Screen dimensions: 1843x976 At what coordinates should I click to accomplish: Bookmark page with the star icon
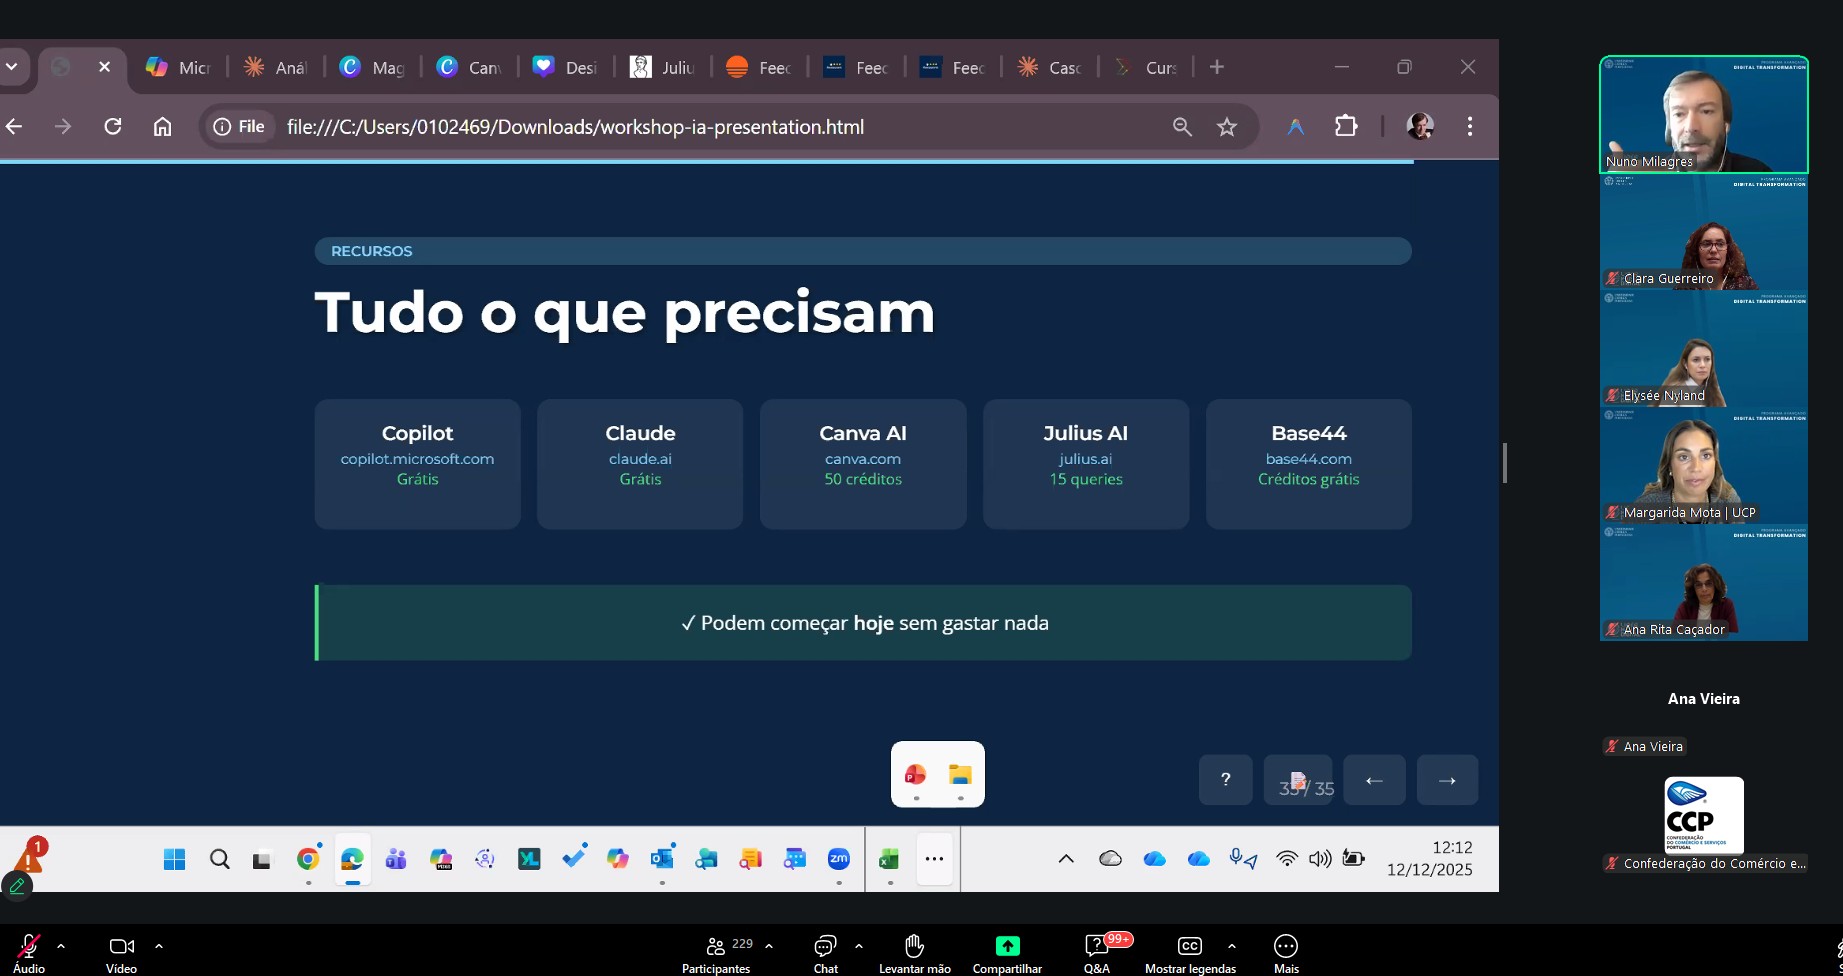point(1227,127)
